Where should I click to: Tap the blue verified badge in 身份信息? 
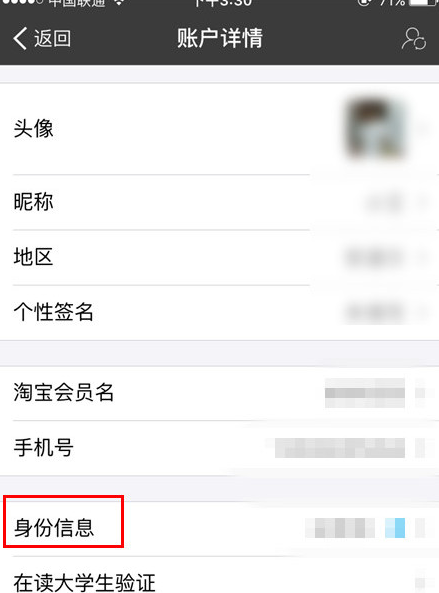pyautogui.click(x=395, y=528)
